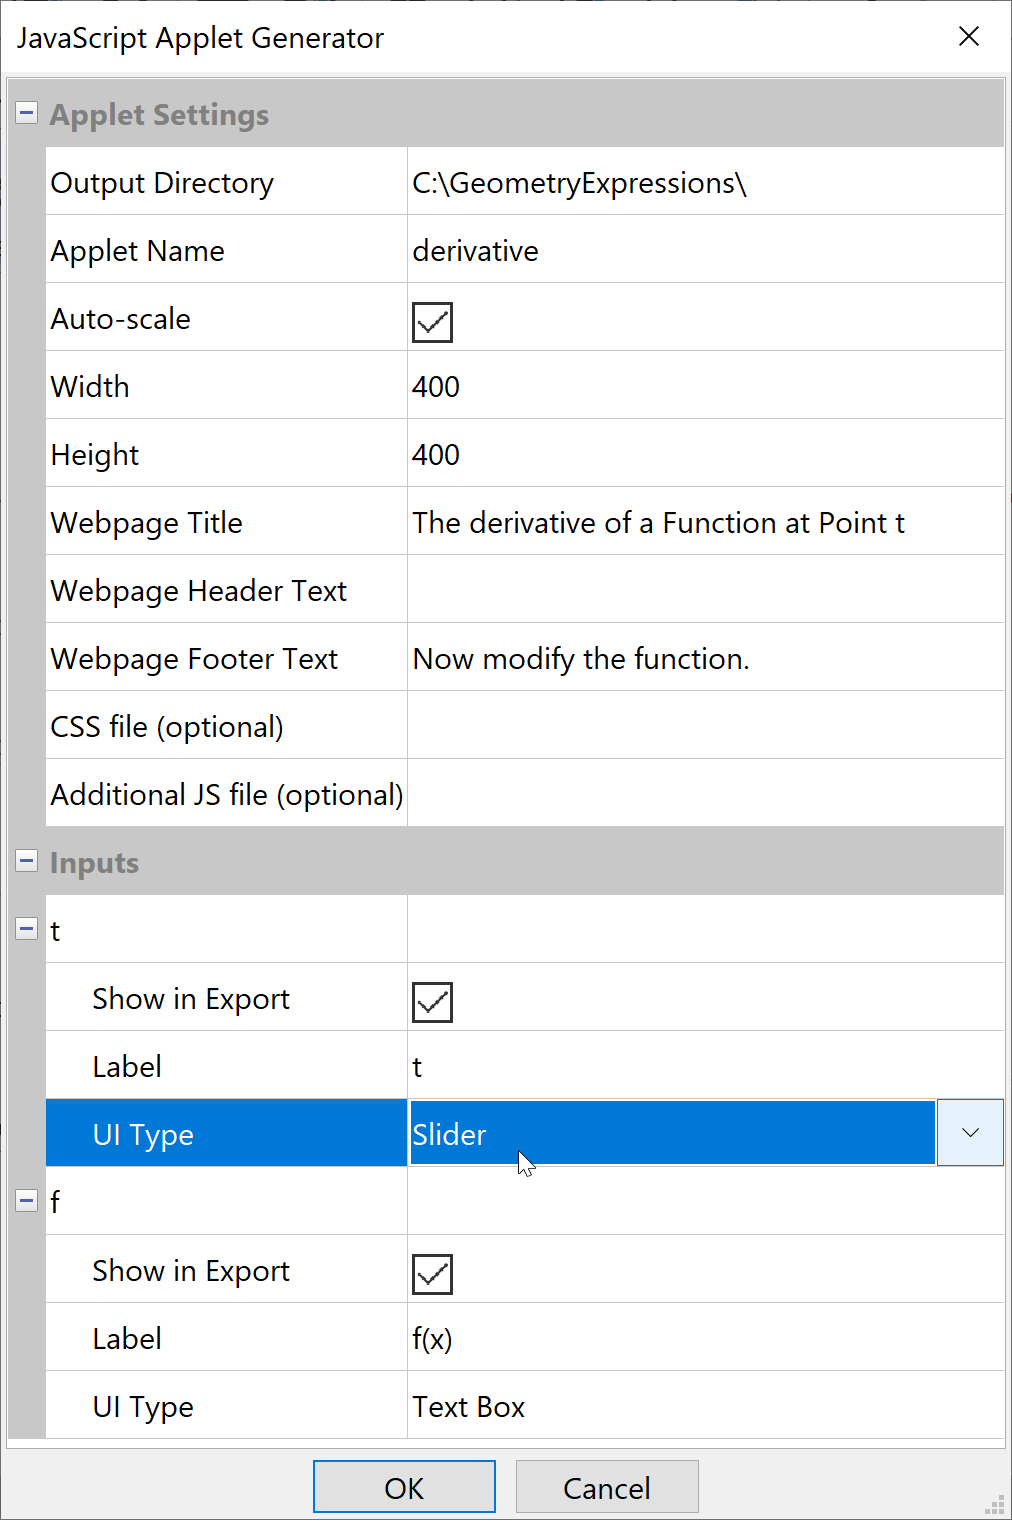This screenshot has width=1012, height=1524.
Task: Select the Slider value in the combo box
Action: click(670, 1132)
